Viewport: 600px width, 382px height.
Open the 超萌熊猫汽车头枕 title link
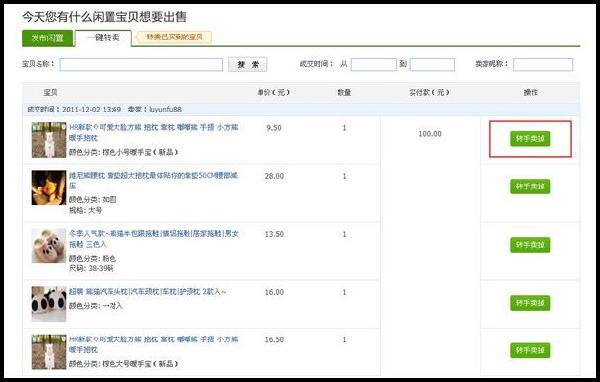tap(148, 292)
